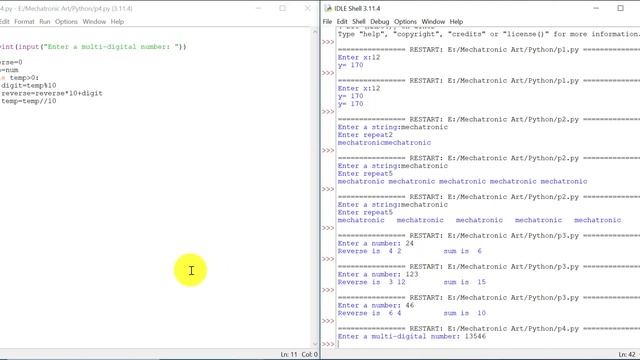This screenshot has height=360, width=640.
Task: Click the p4.py editor vertical scrollbar
Action: pyautogui.click(x=315, y=188)
